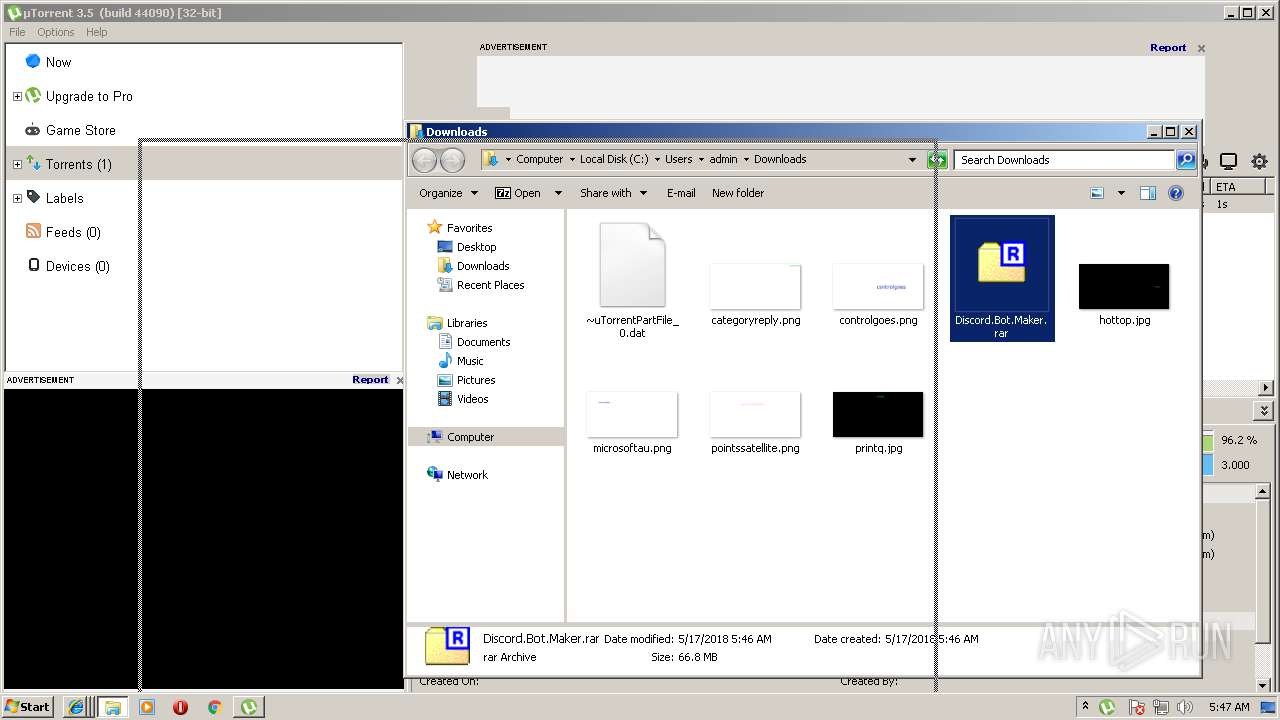Select Computer in breadcrumb path
Screen dimensions: 1280x720
pos(540,159)
